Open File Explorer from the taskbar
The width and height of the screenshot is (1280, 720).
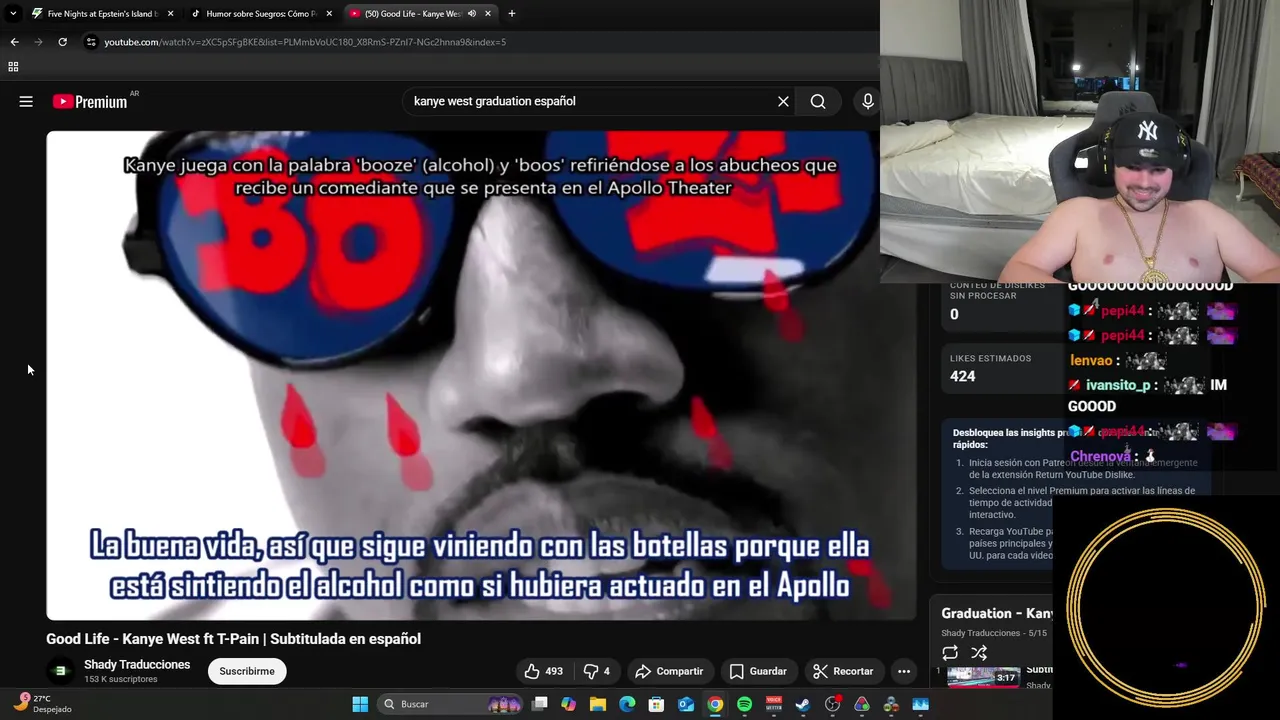(x=598, y=704)
